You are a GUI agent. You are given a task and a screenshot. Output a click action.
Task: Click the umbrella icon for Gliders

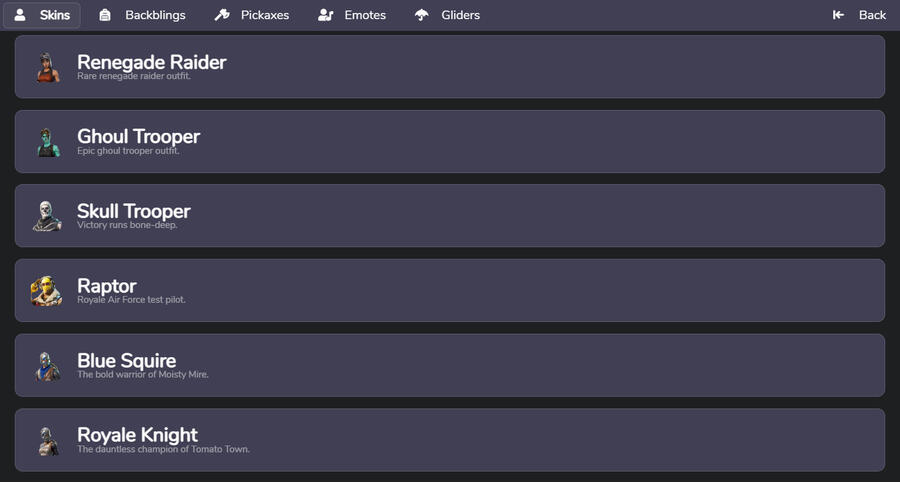(x=422, y=15)
